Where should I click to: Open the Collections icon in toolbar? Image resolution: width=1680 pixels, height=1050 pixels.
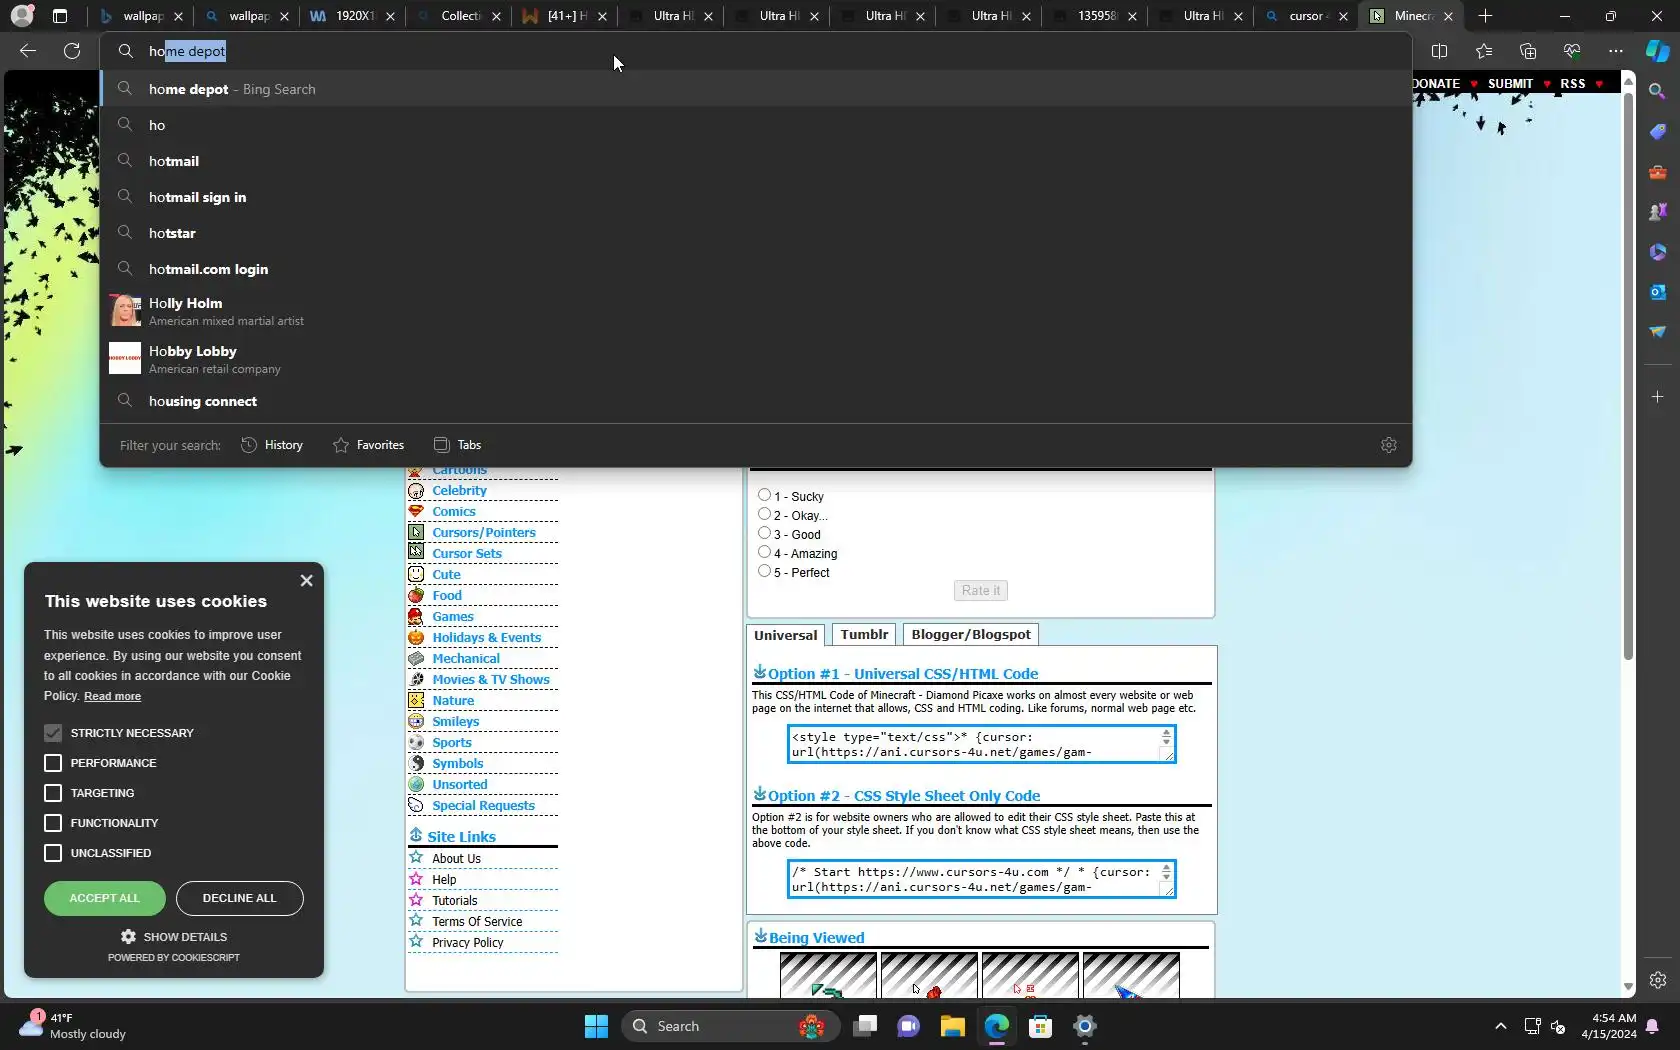1527,51
